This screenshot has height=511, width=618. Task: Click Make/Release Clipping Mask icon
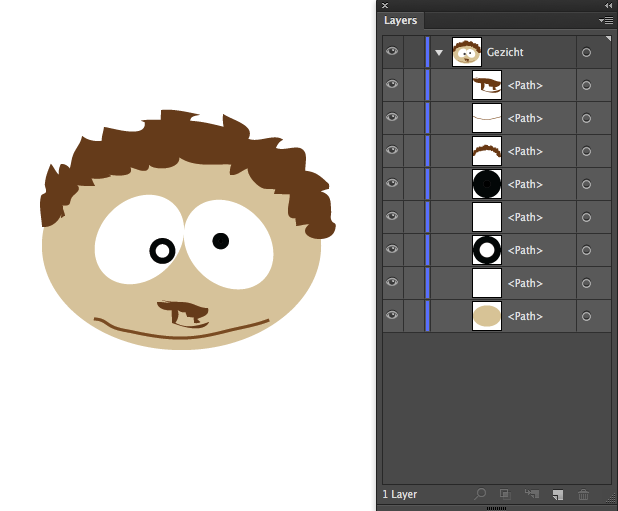(x=505, y=494)
